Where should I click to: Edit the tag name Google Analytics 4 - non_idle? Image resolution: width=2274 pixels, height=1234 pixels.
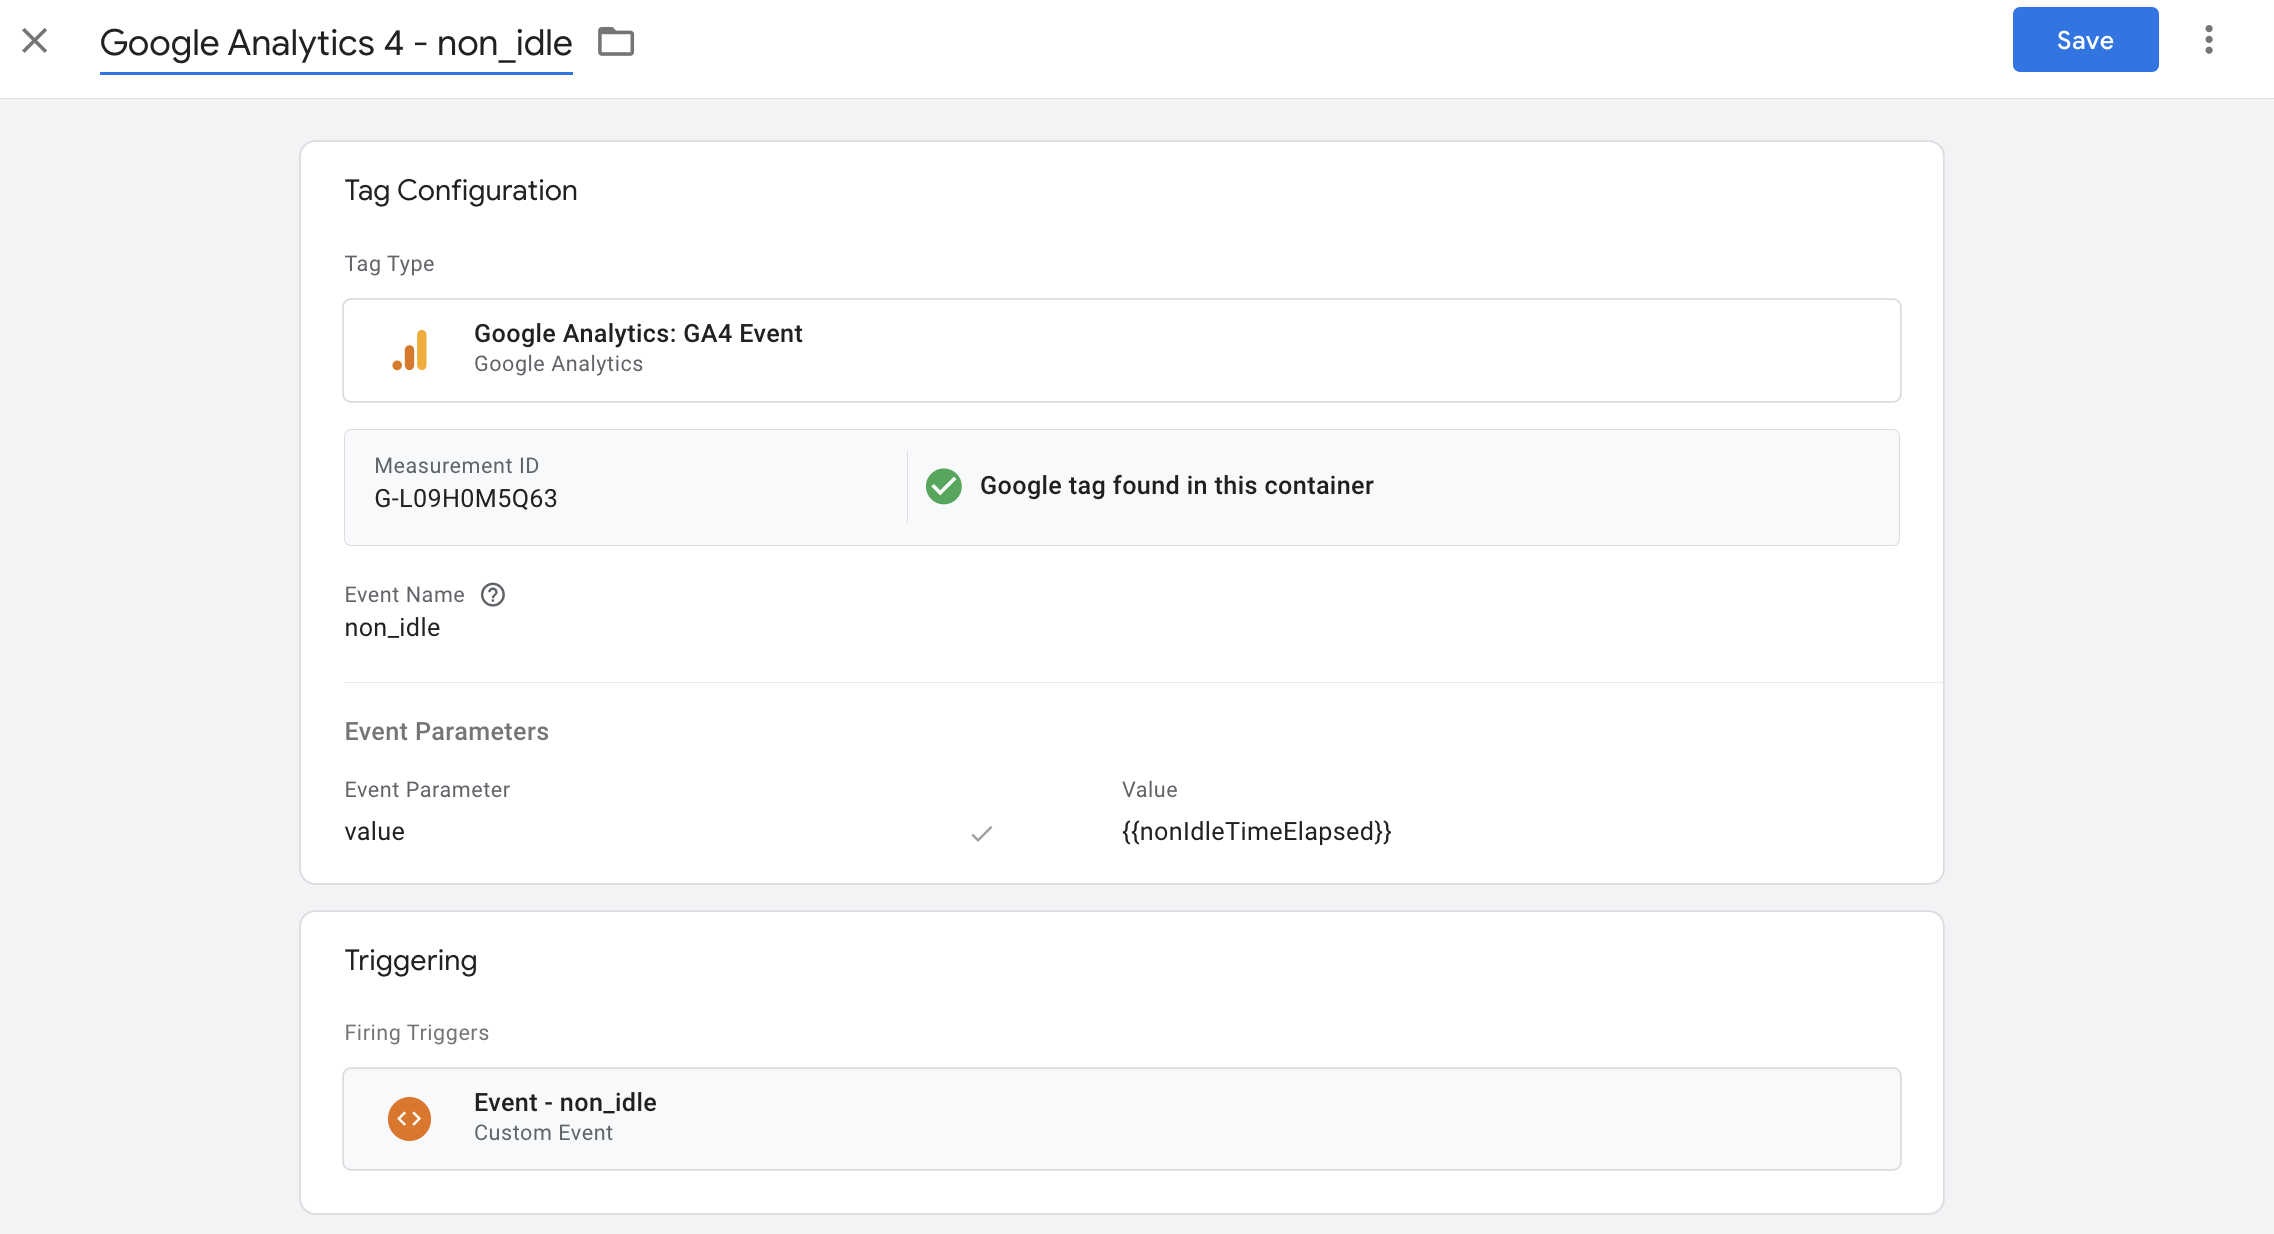pyautogui.click(x=336, y=42)
